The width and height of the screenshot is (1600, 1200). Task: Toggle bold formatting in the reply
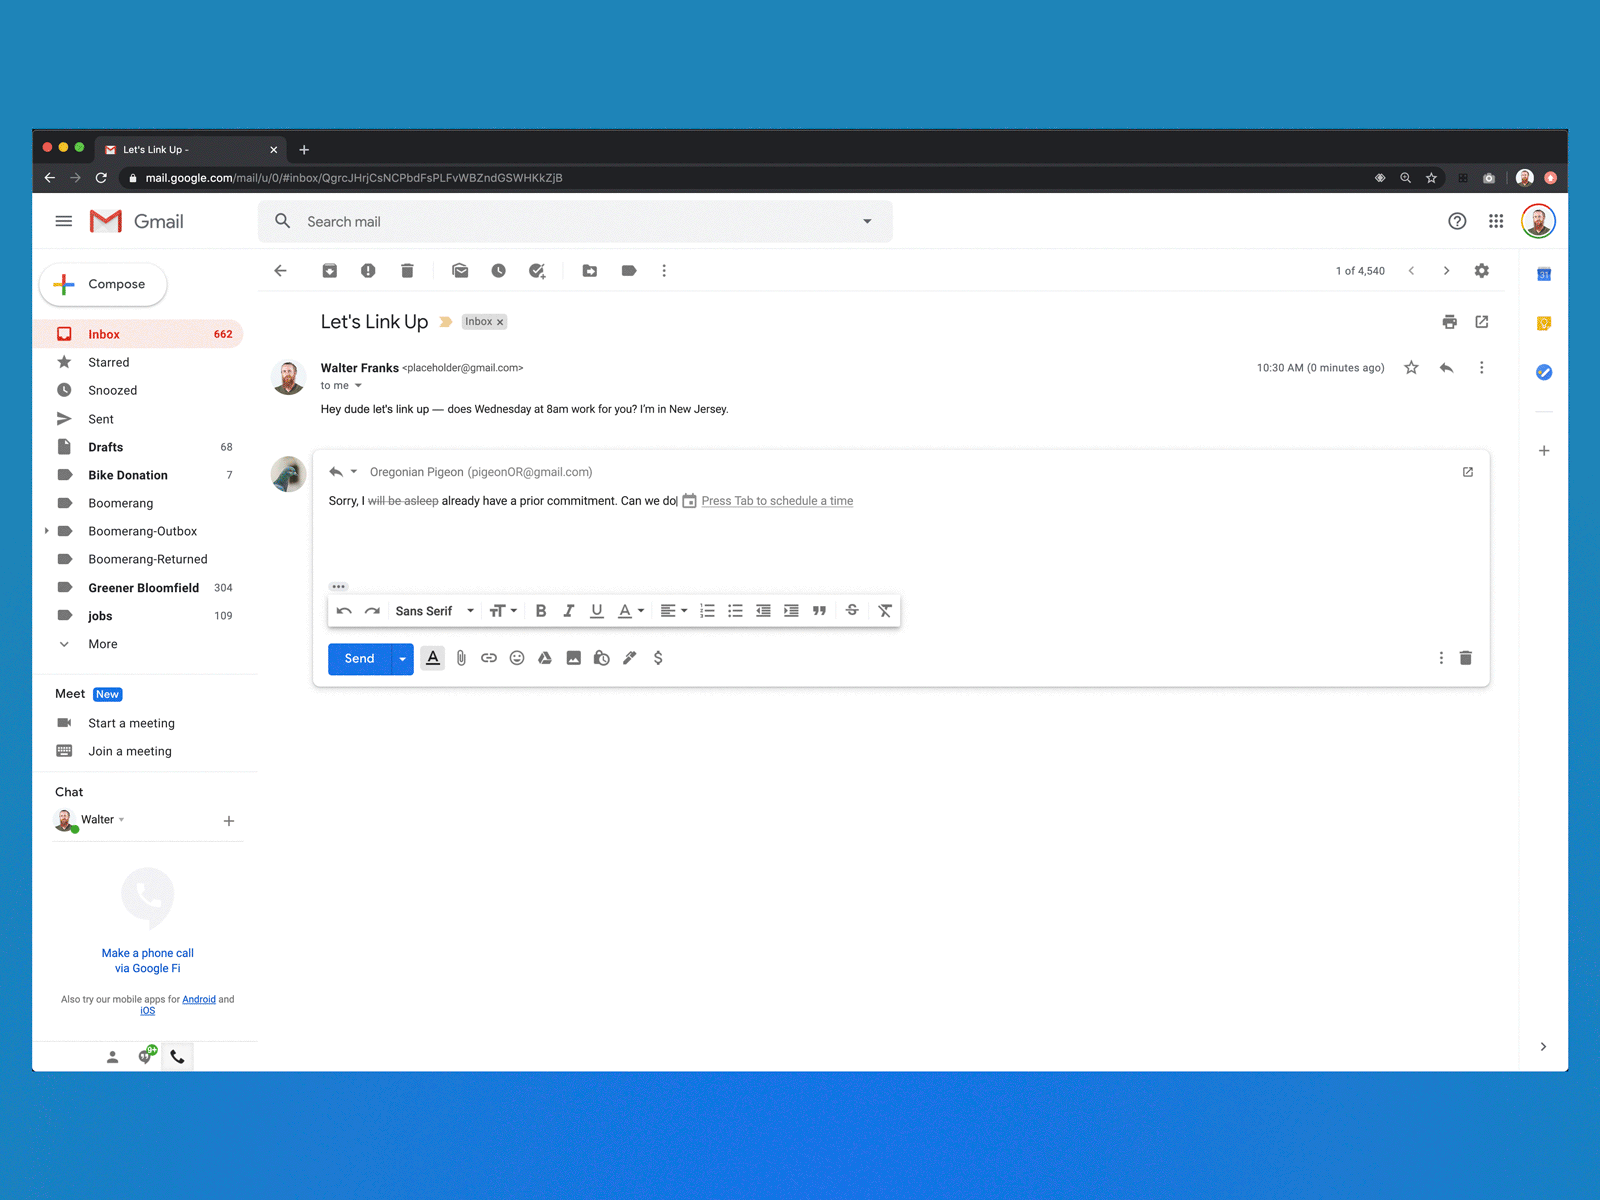tap(541, 610)
